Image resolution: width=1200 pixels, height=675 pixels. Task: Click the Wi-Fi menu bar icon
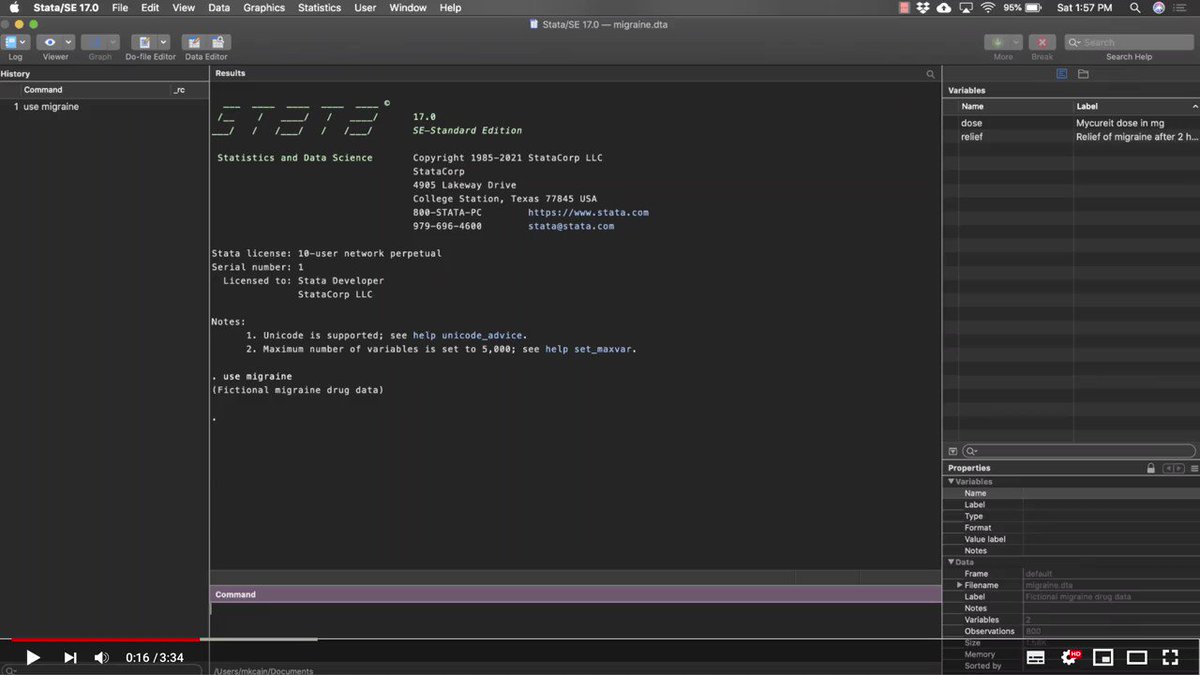tap(988, 7)
